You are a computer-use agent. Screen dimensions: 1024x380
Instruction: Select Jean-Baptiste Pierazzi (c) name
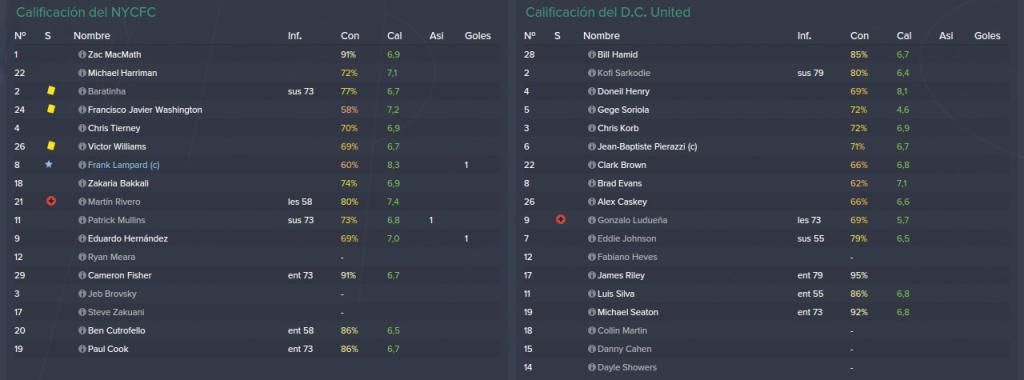pyautogui.click(x=647, y=147)
